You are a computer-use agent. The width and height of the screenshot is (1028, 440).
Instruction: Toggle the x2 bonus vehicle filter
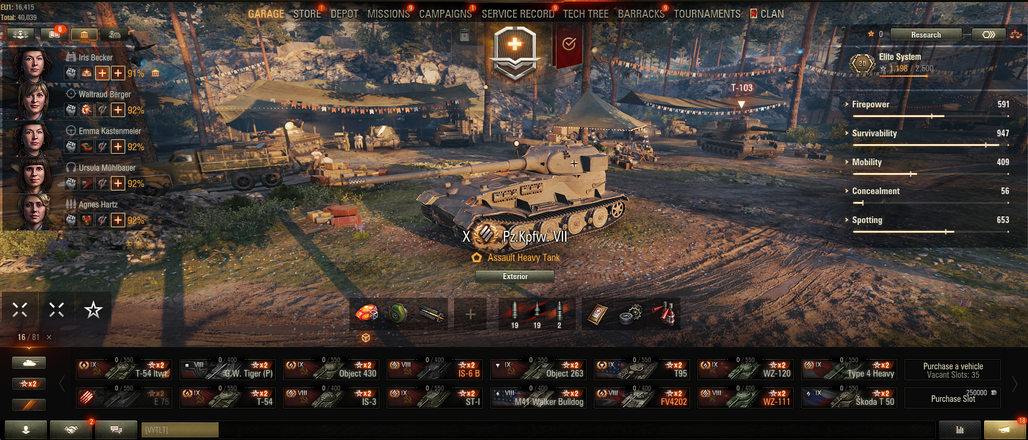(x=29, y=384)
